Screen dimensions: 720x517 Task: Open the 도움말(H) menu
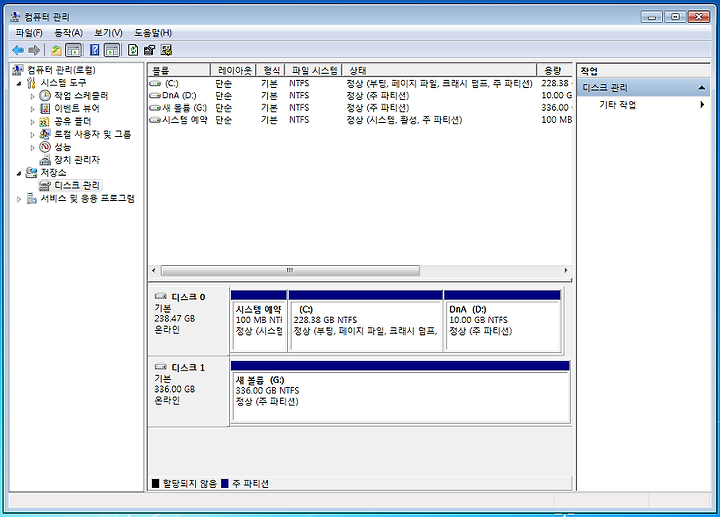[x=153, y=33]
